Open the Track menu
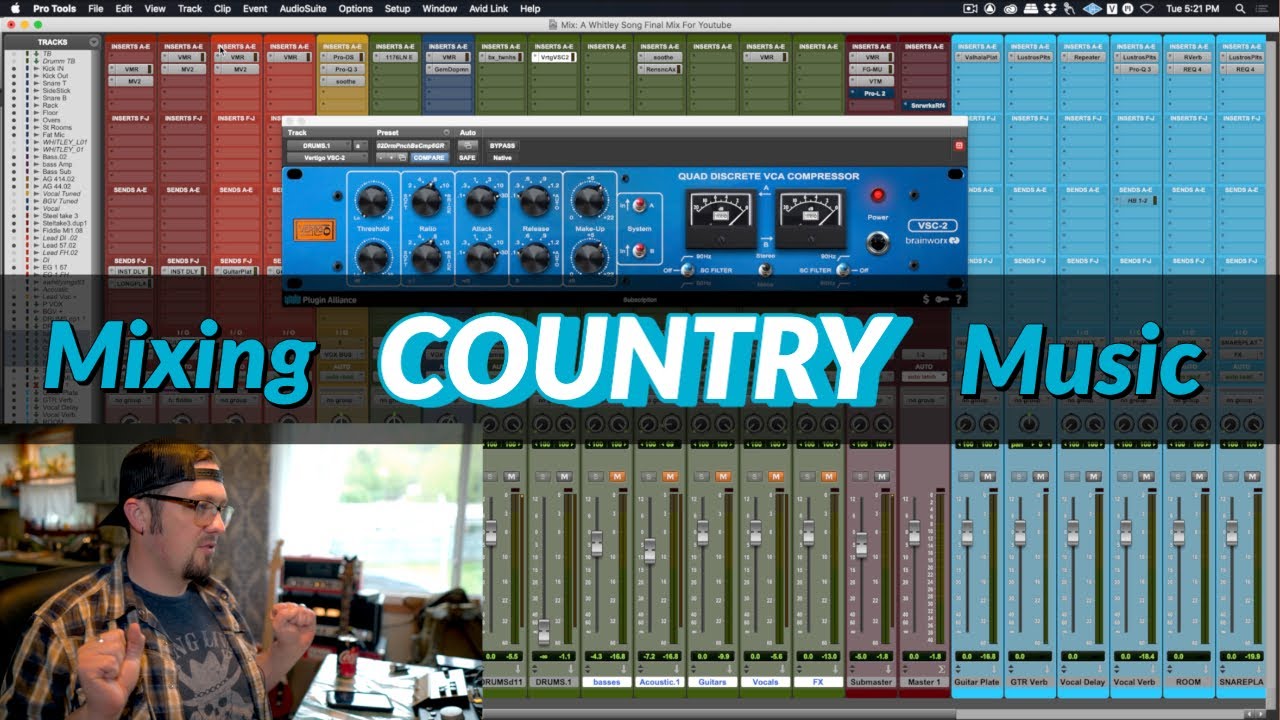This screenshot has height=720, width=1280. (189, 8)
